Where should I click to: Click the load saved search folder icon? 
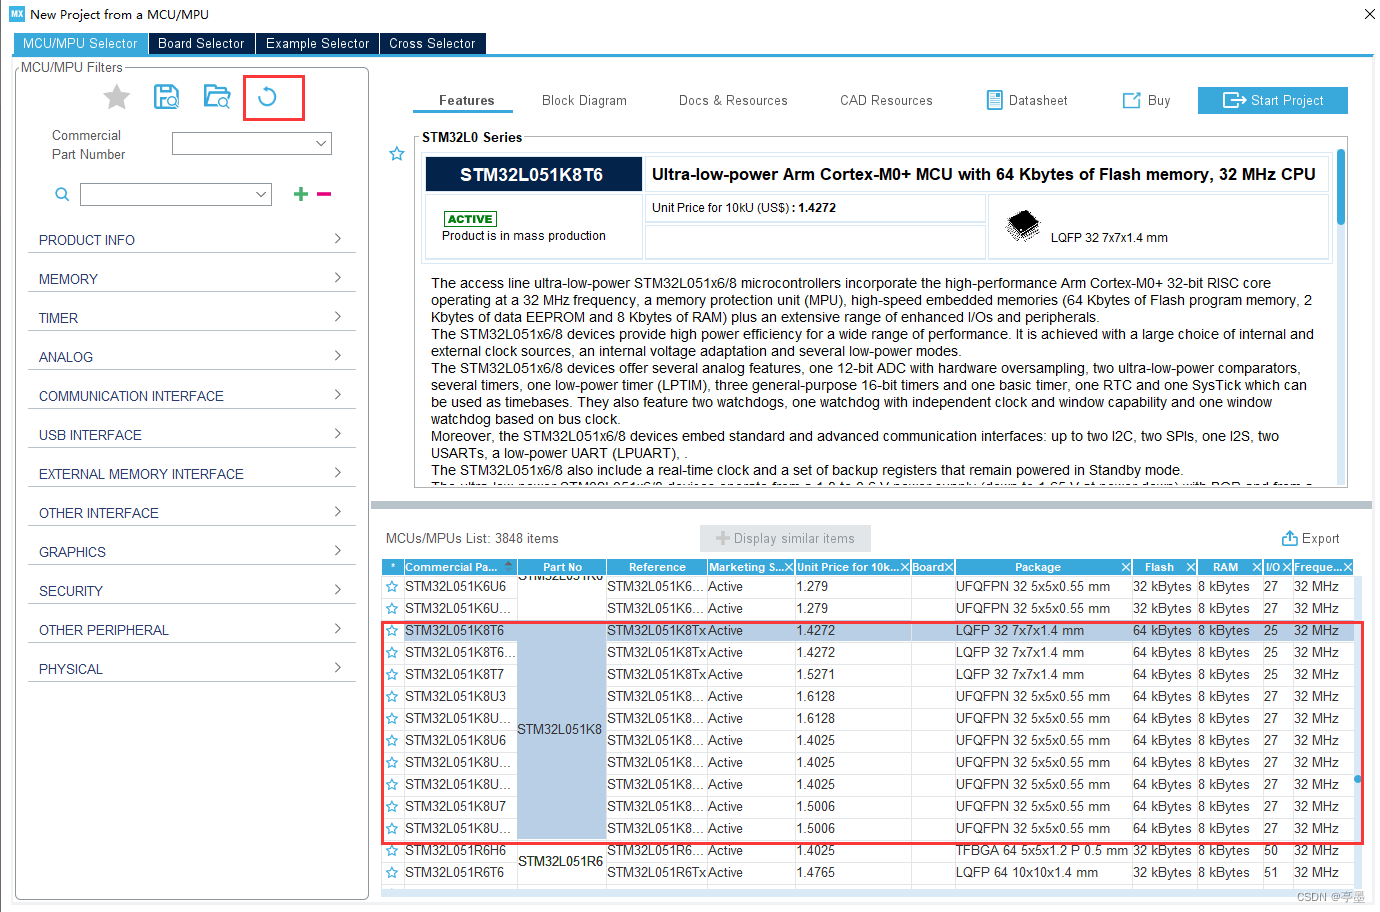(x=216, y=97)
